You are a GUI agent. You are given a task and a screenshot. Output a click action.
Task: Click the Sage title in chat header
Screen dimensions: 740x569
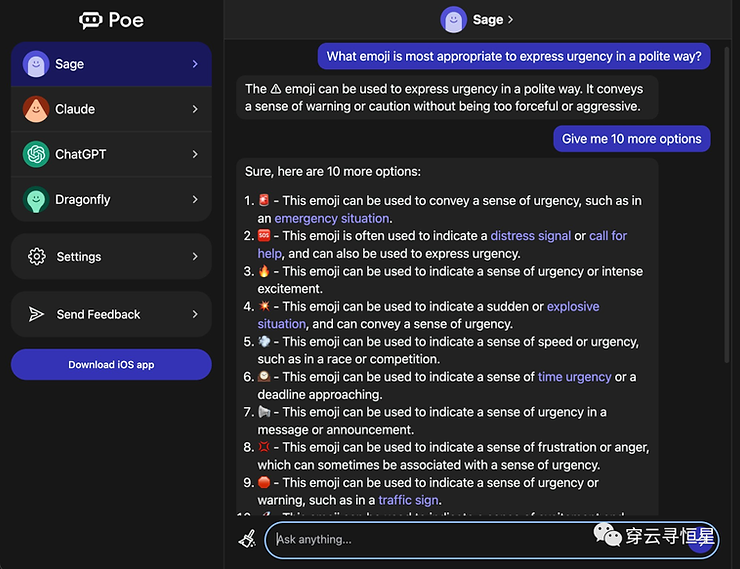click(x=488, y=20)
